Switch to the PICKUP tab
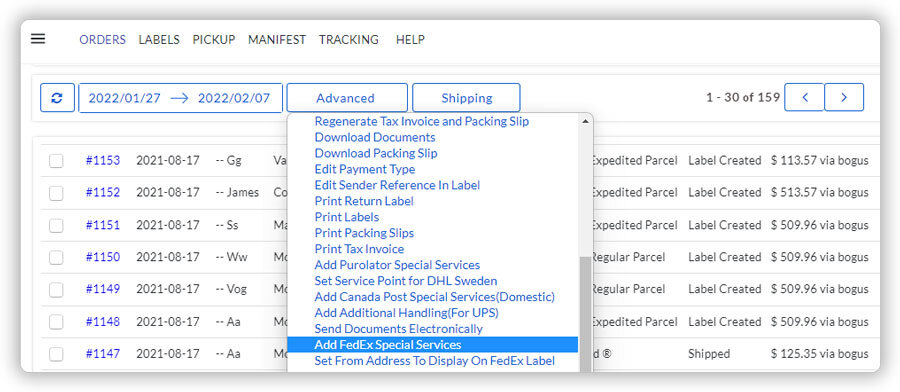 pos(214,40)
